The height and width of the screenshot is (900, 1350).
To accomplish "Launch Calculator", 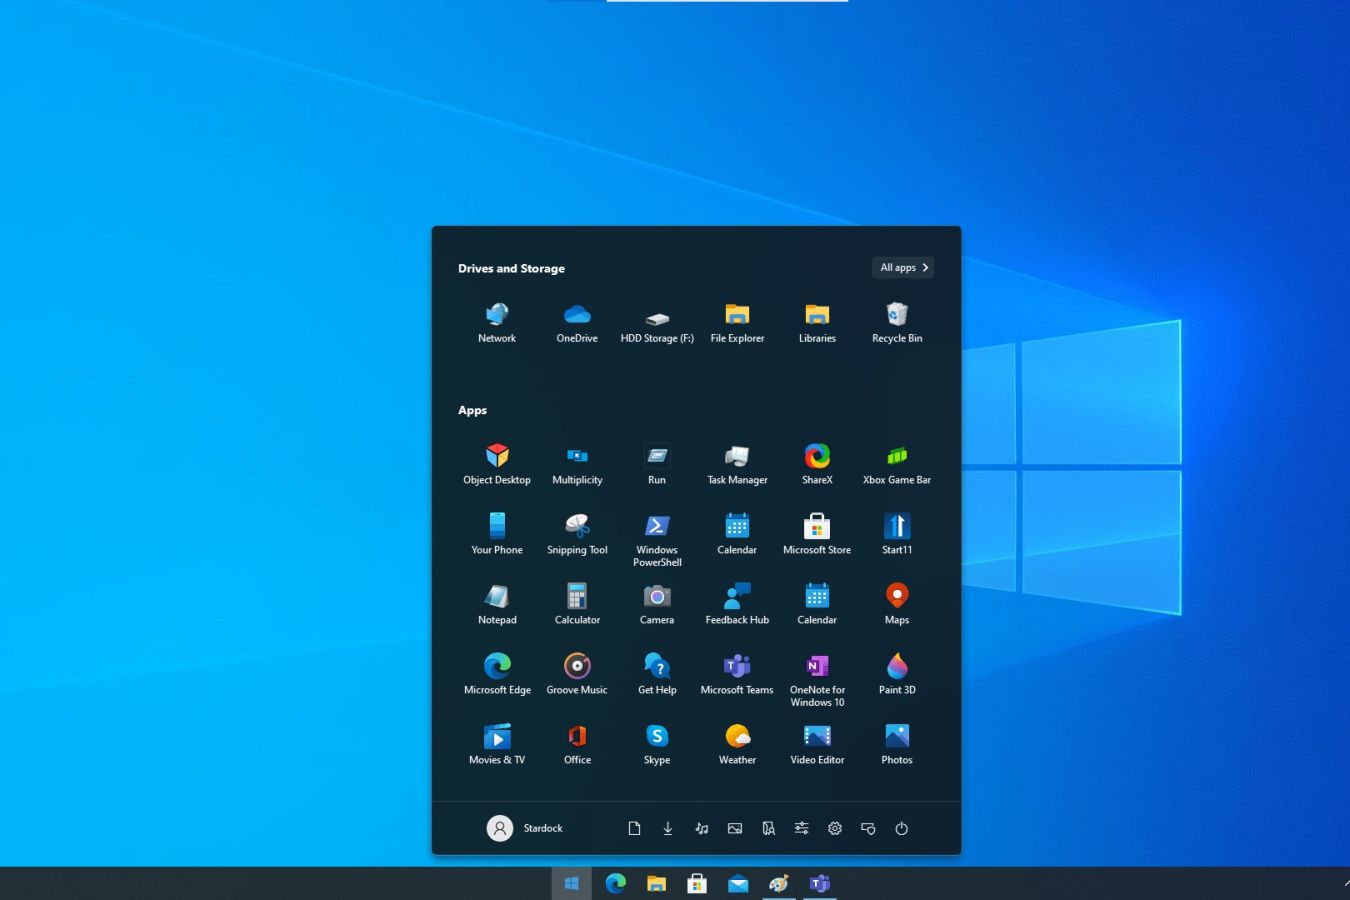I will pos(577,605).
